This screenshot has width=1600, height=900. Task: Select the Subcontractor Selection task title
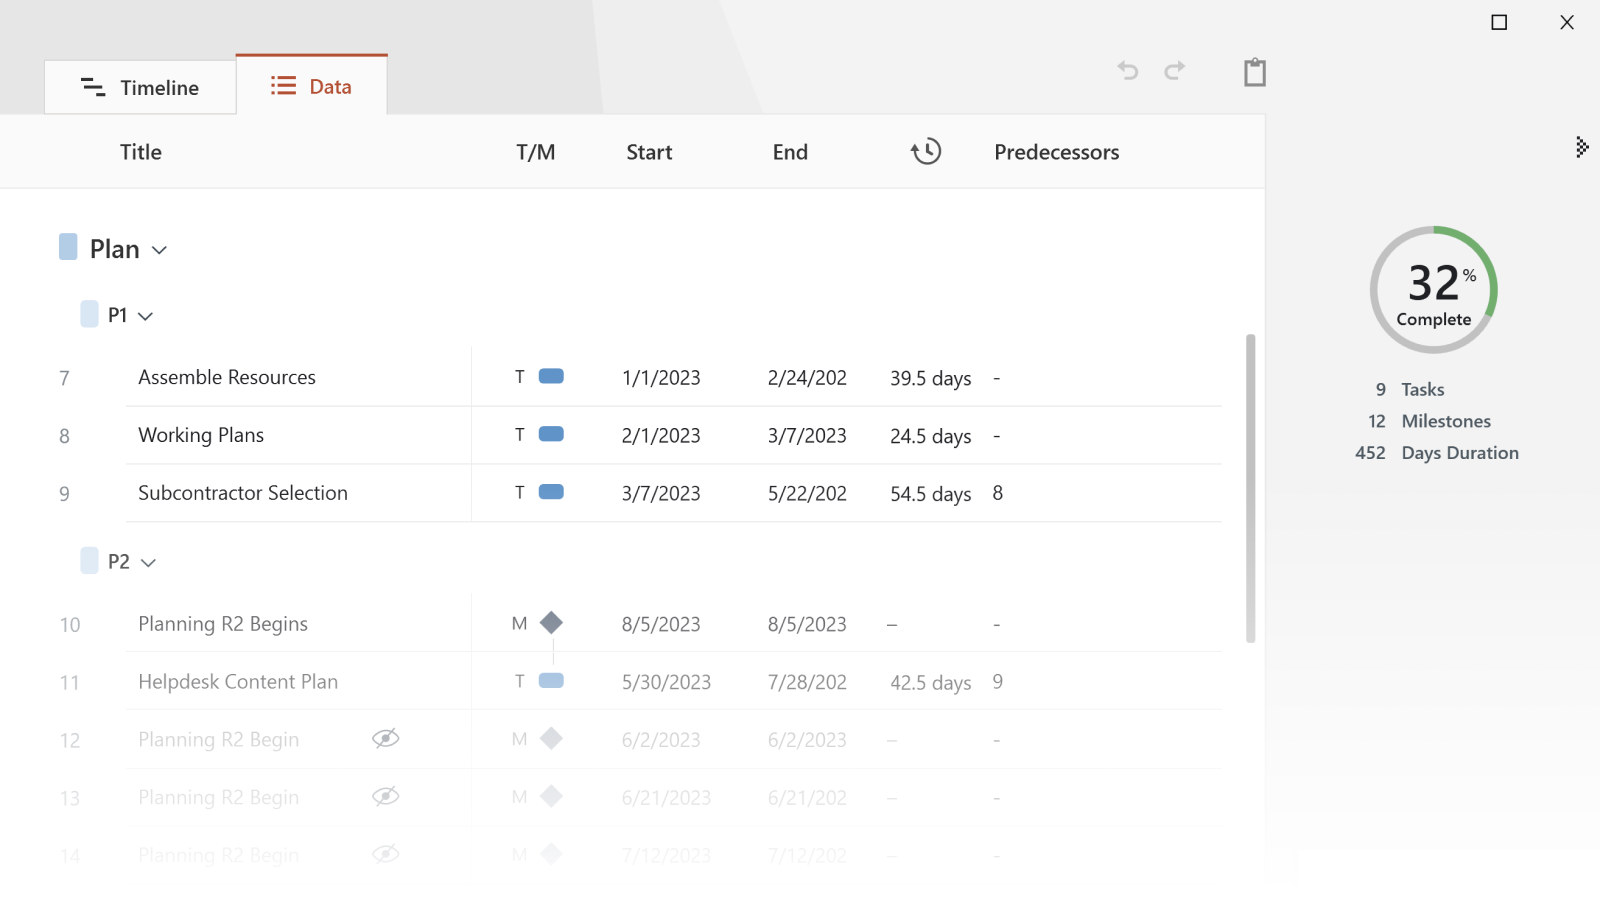pyautogui.click(x=243, y=492)
